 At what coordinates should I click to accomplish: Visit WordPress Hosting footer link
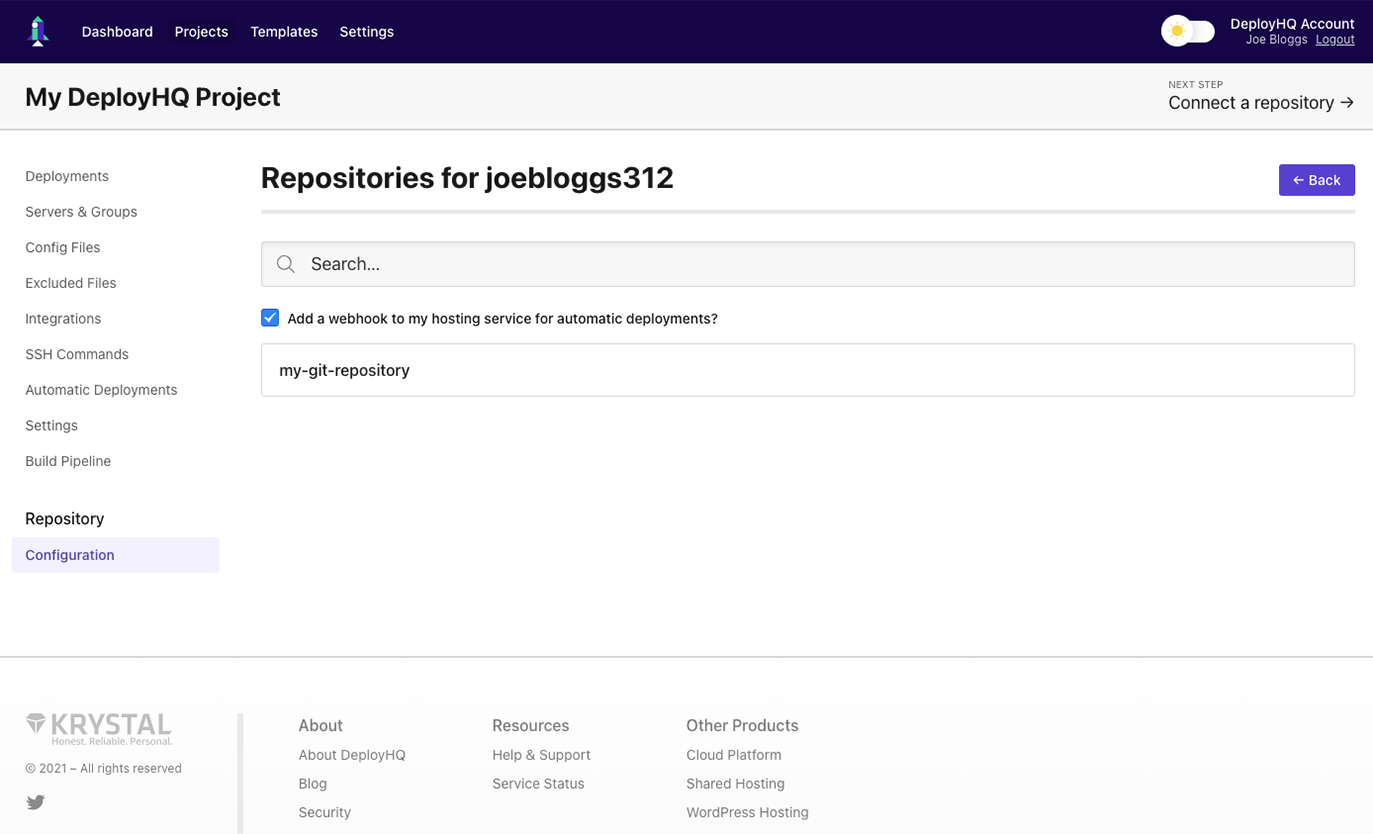tap(747, 812)
